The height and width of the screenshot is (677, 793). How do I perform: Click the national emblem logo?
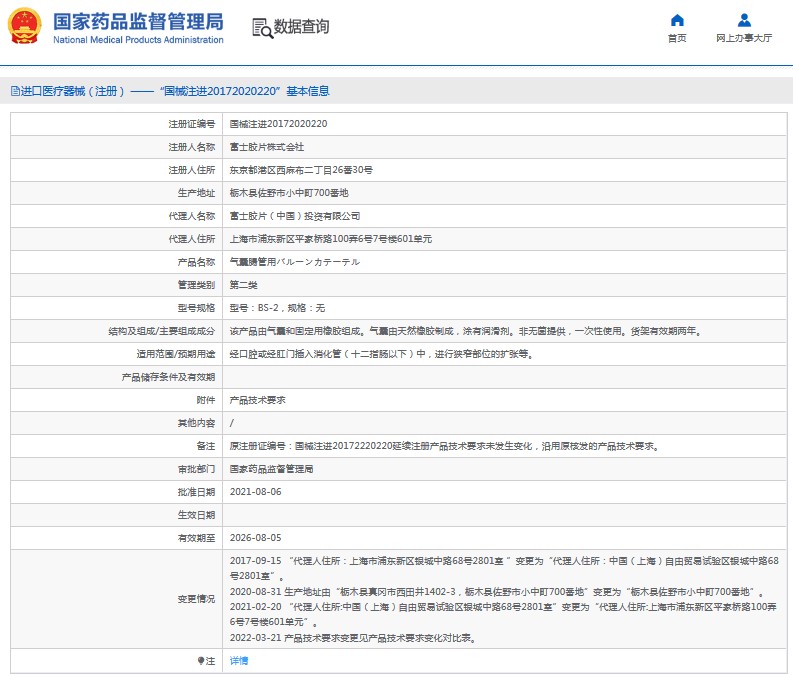coord(24,26)
